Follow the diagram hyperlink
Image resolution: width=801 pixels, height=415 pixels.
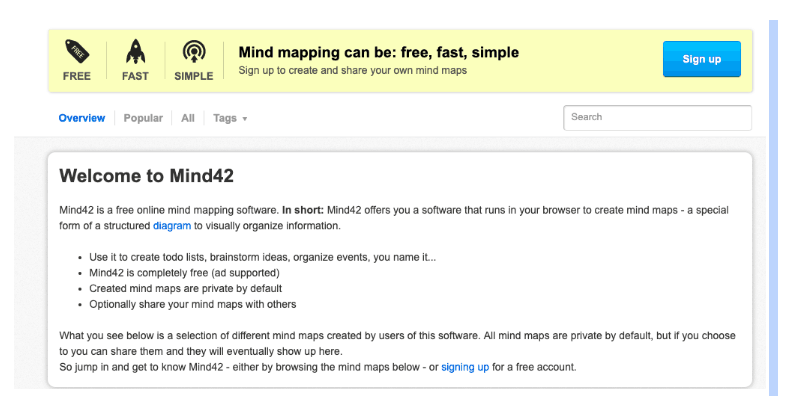(x=172, y=226)
